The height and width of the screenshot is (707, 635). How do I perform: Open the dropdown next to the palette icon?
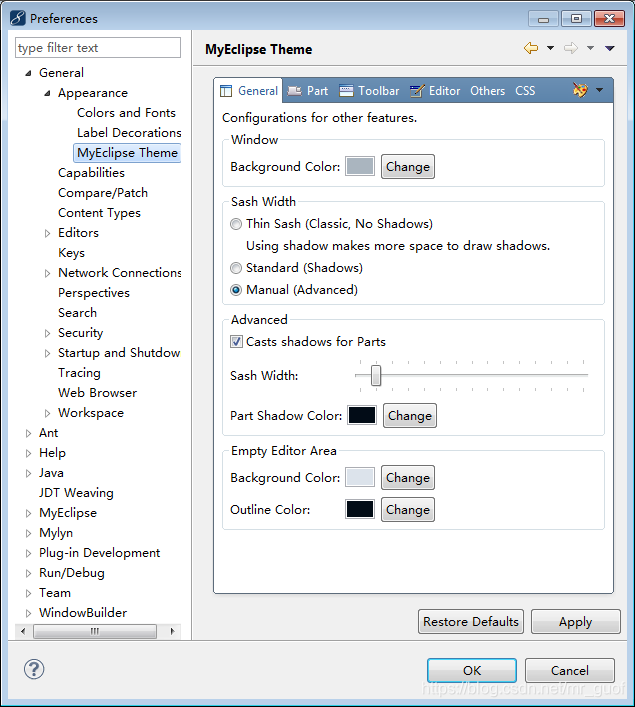coord(599,90)
